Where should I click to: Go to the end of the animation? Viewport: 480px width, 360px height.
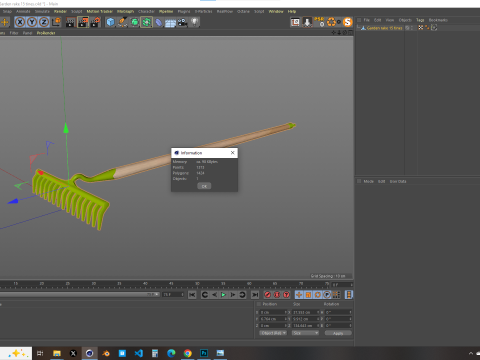[x=255, y=295]
